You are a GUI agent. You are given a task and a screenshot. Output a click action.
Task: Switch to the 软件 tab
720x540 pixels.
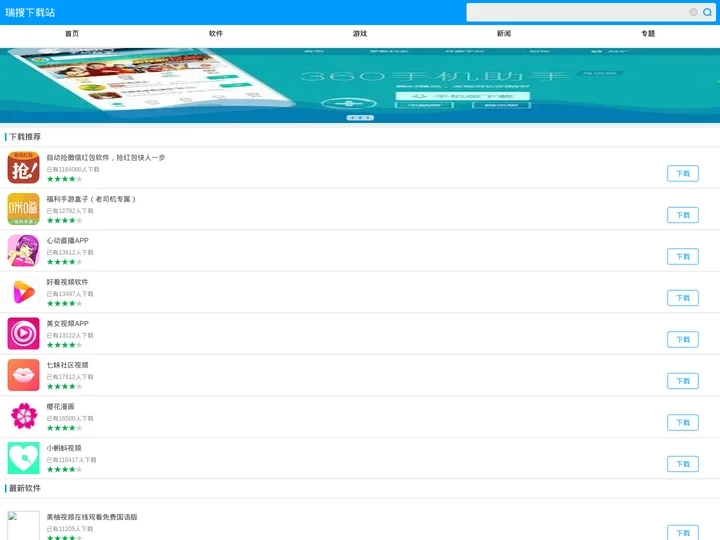point(216,34)
